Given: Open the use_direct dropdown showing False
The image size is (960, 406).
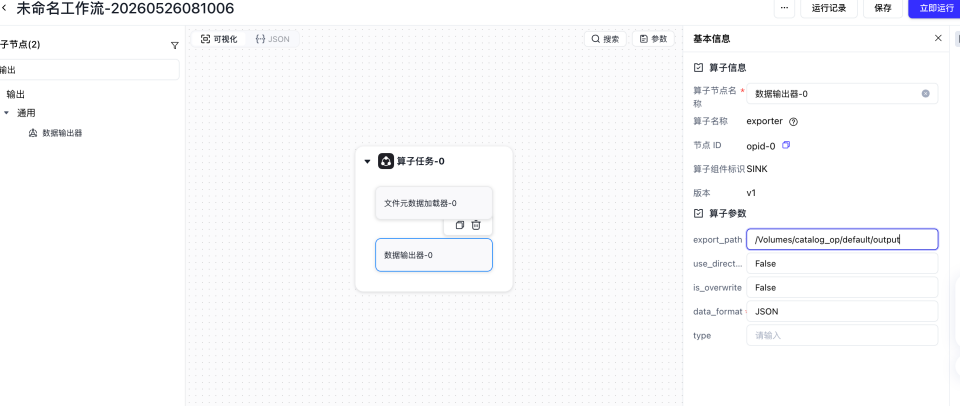Looking at the screenshot, I should [x=842, y=263].
